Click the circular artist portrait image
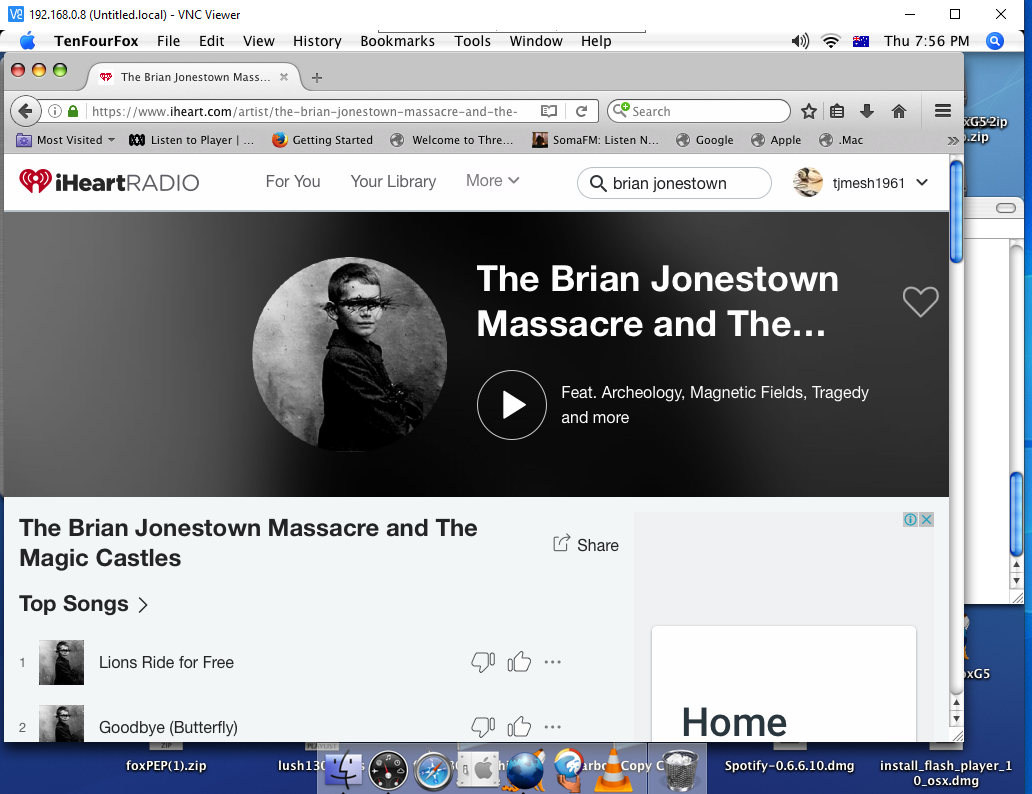1032x794 pixels. click(x=349, y=354)
